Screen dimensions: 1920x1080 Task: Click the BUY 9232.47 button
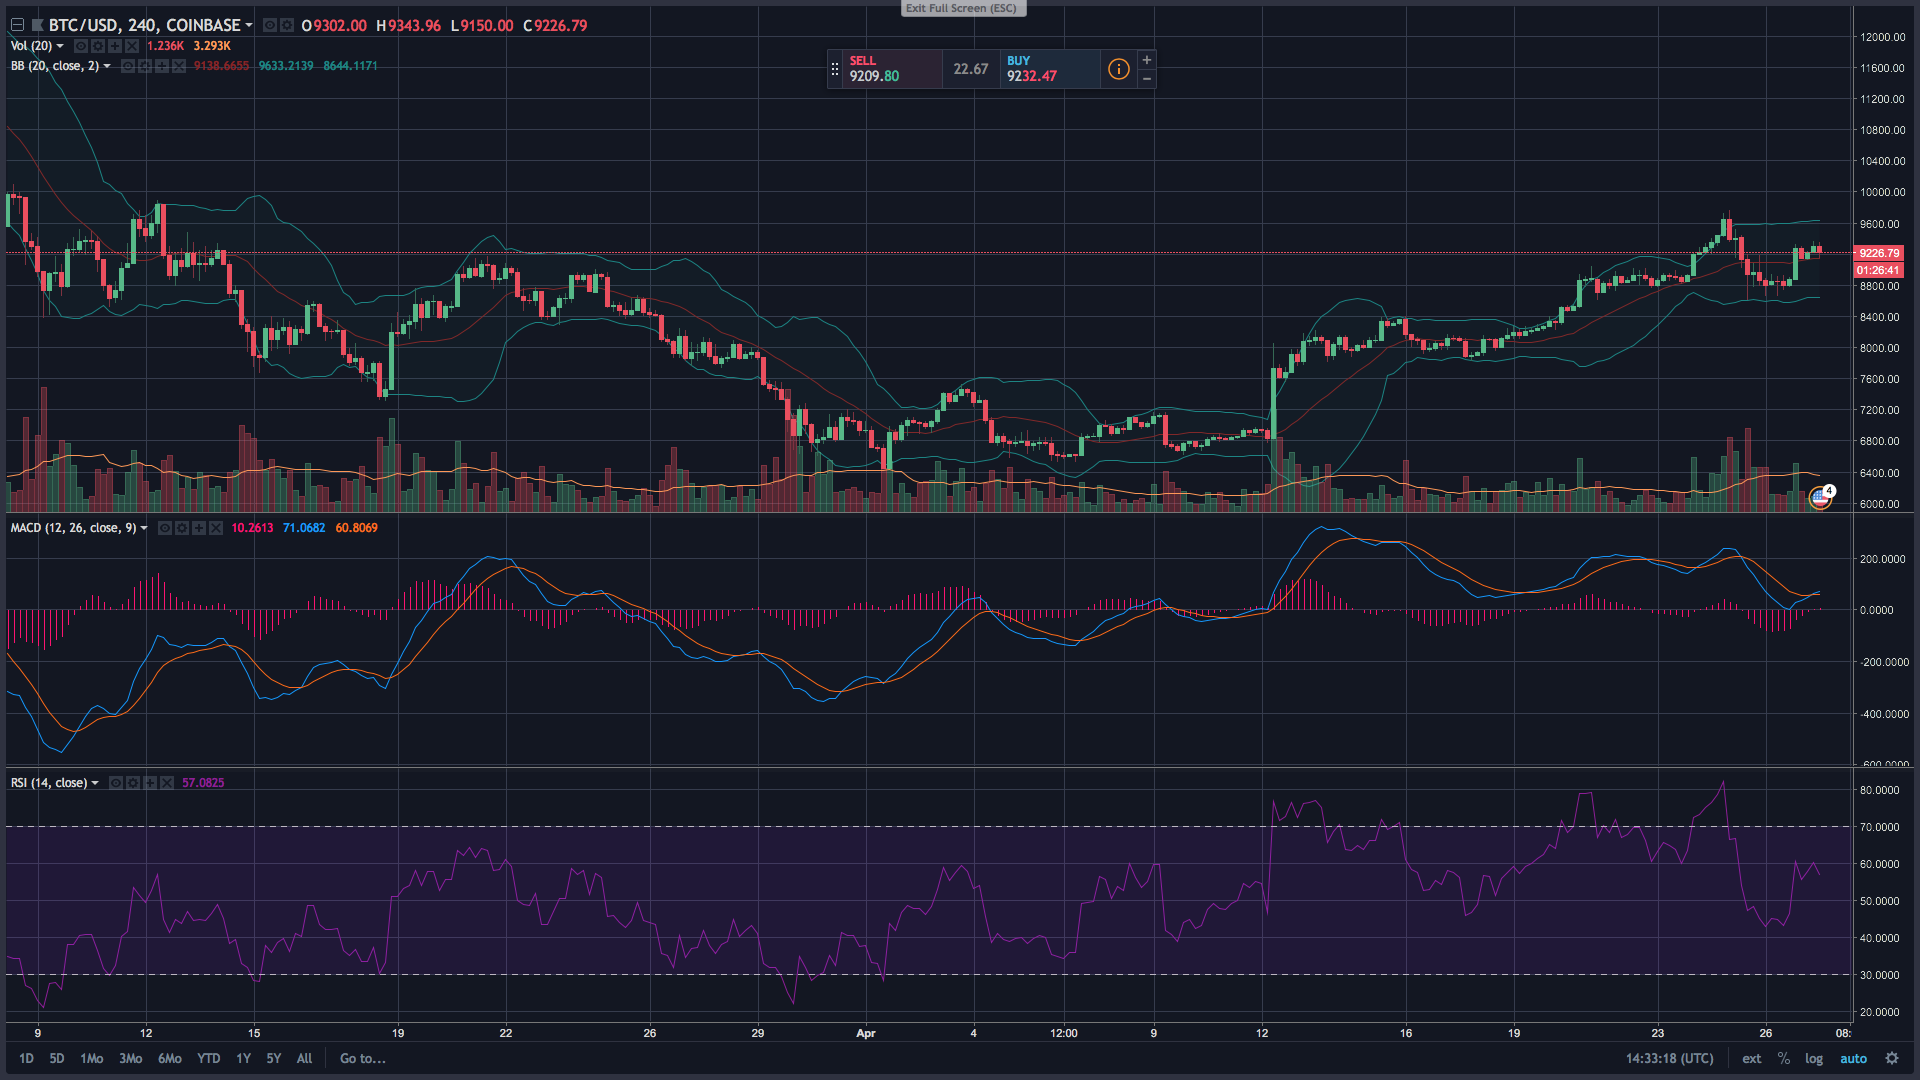pos(1050,69)
